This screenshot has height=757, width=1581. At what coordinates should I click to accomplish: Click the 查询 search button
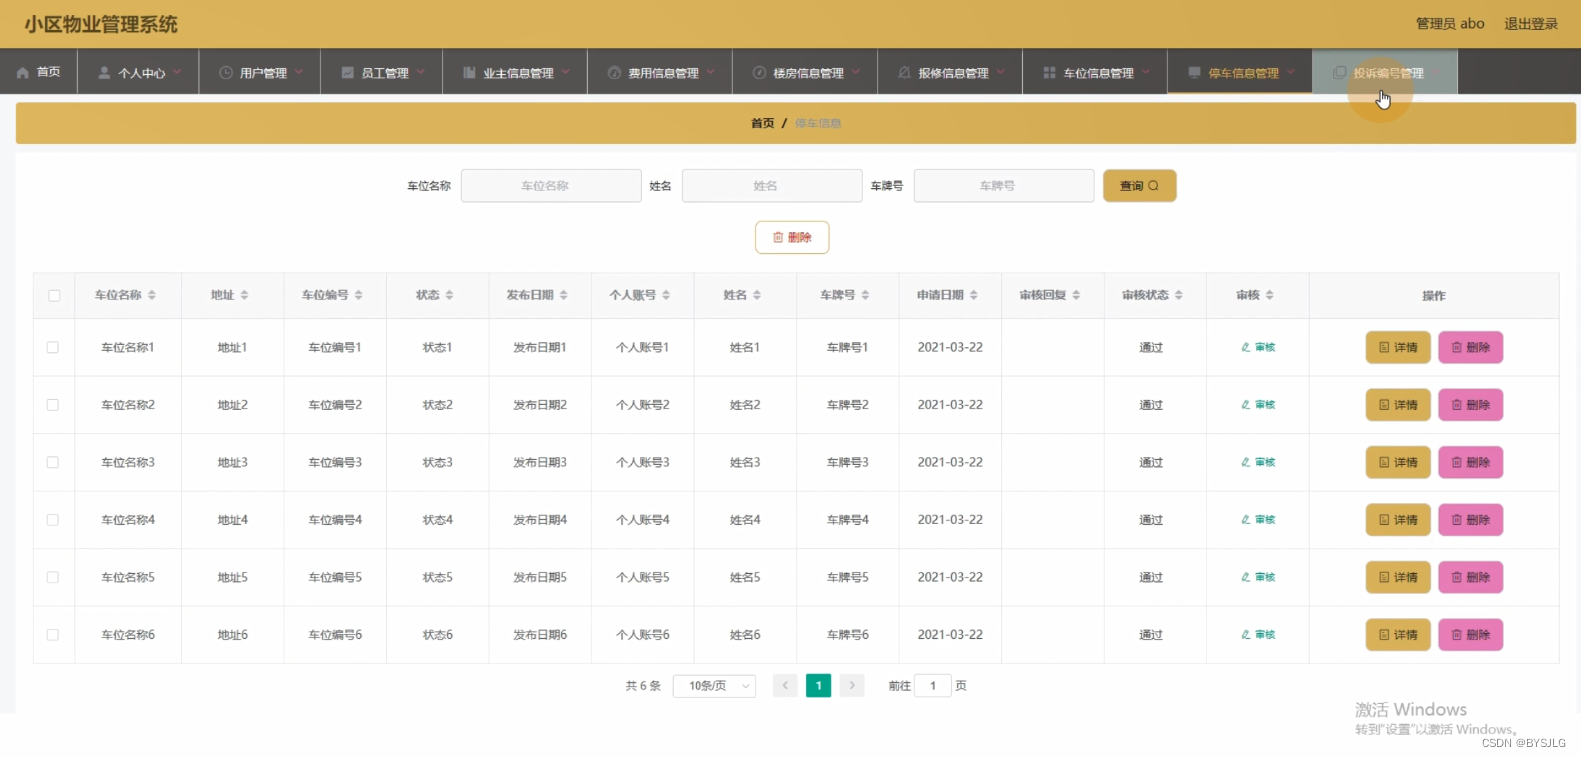coord(1139,186)
